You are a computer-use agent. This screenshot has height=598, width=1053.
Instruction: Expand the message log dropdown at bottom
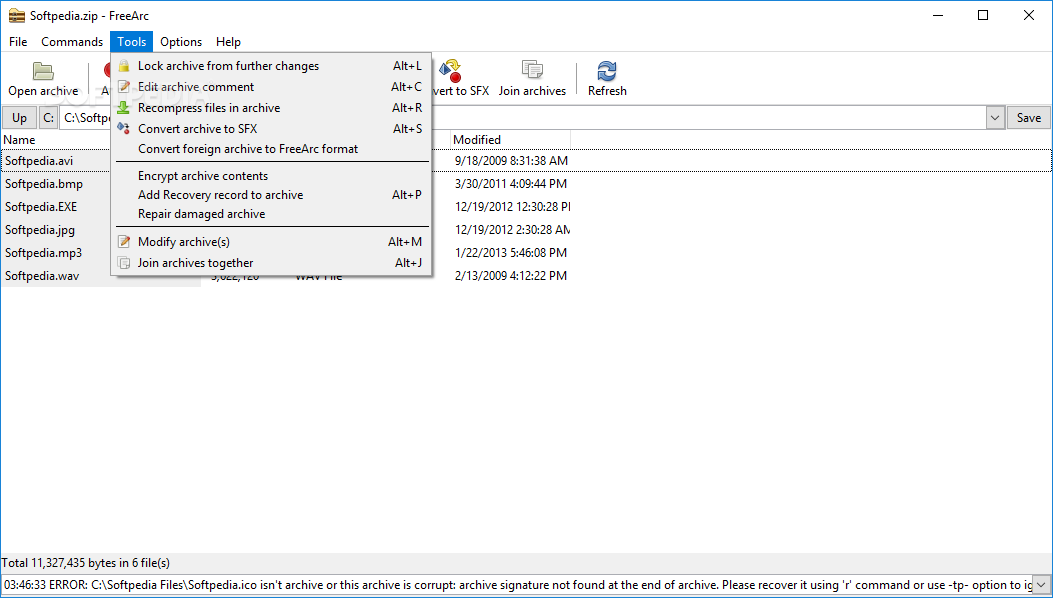(1042, 585)
